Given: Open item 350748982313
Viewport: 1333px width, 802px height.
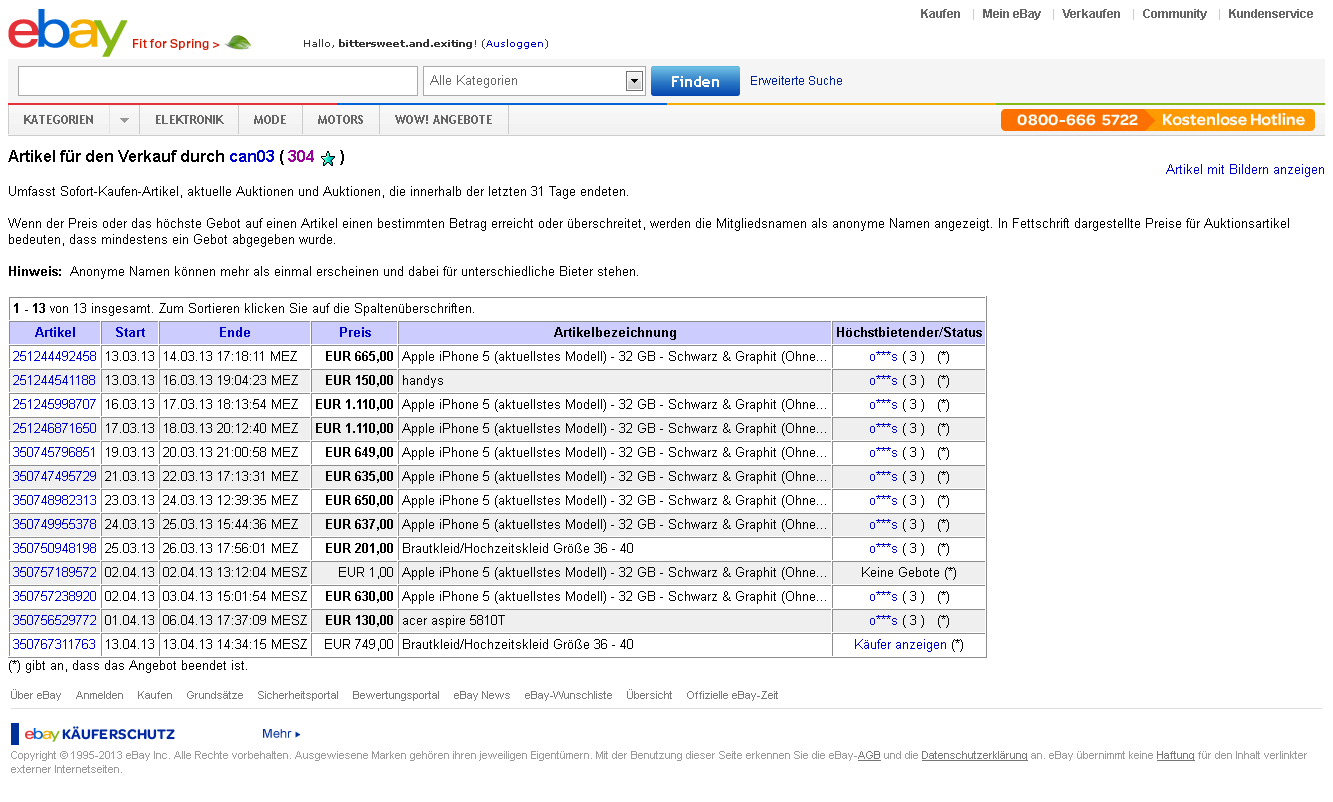Looking at the screenshot, I should point(55,501).
